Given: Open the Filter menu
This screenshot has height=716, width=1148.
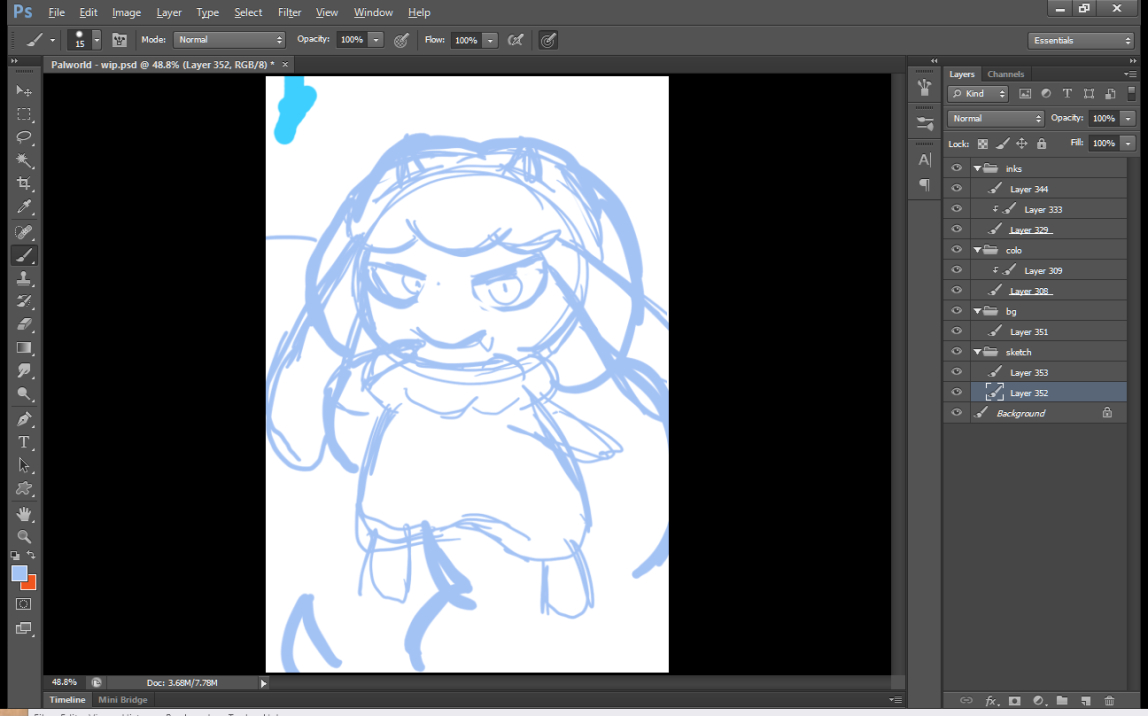Looking at the screenshot, I should [289, 12].
